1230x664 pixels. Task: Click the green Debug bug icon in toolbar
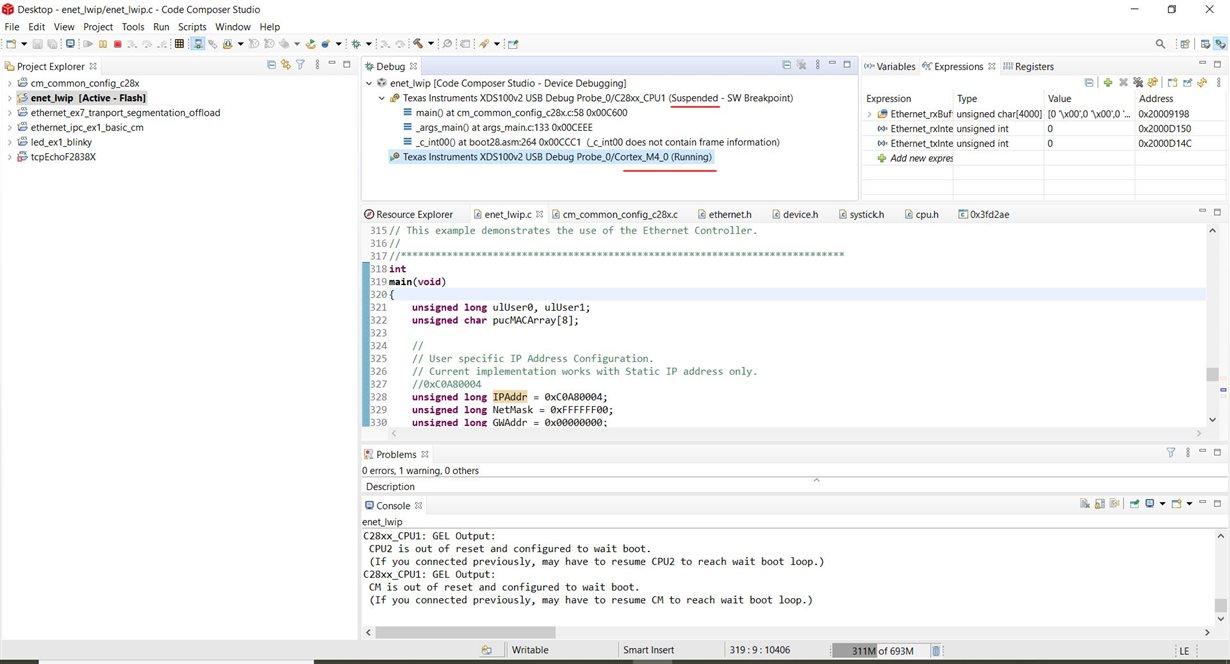click(x=355, y=44)
